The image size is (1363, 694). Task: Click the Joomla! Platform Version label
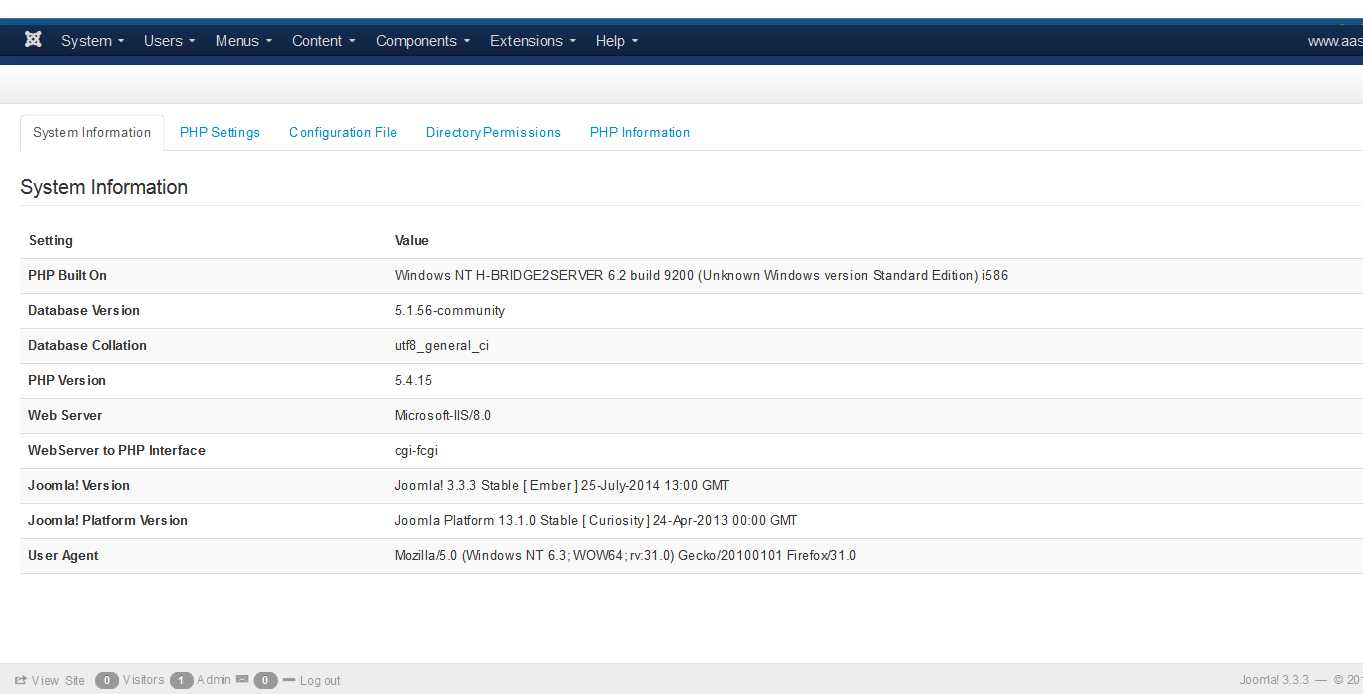pyautogui.click(x=108, y=520)
